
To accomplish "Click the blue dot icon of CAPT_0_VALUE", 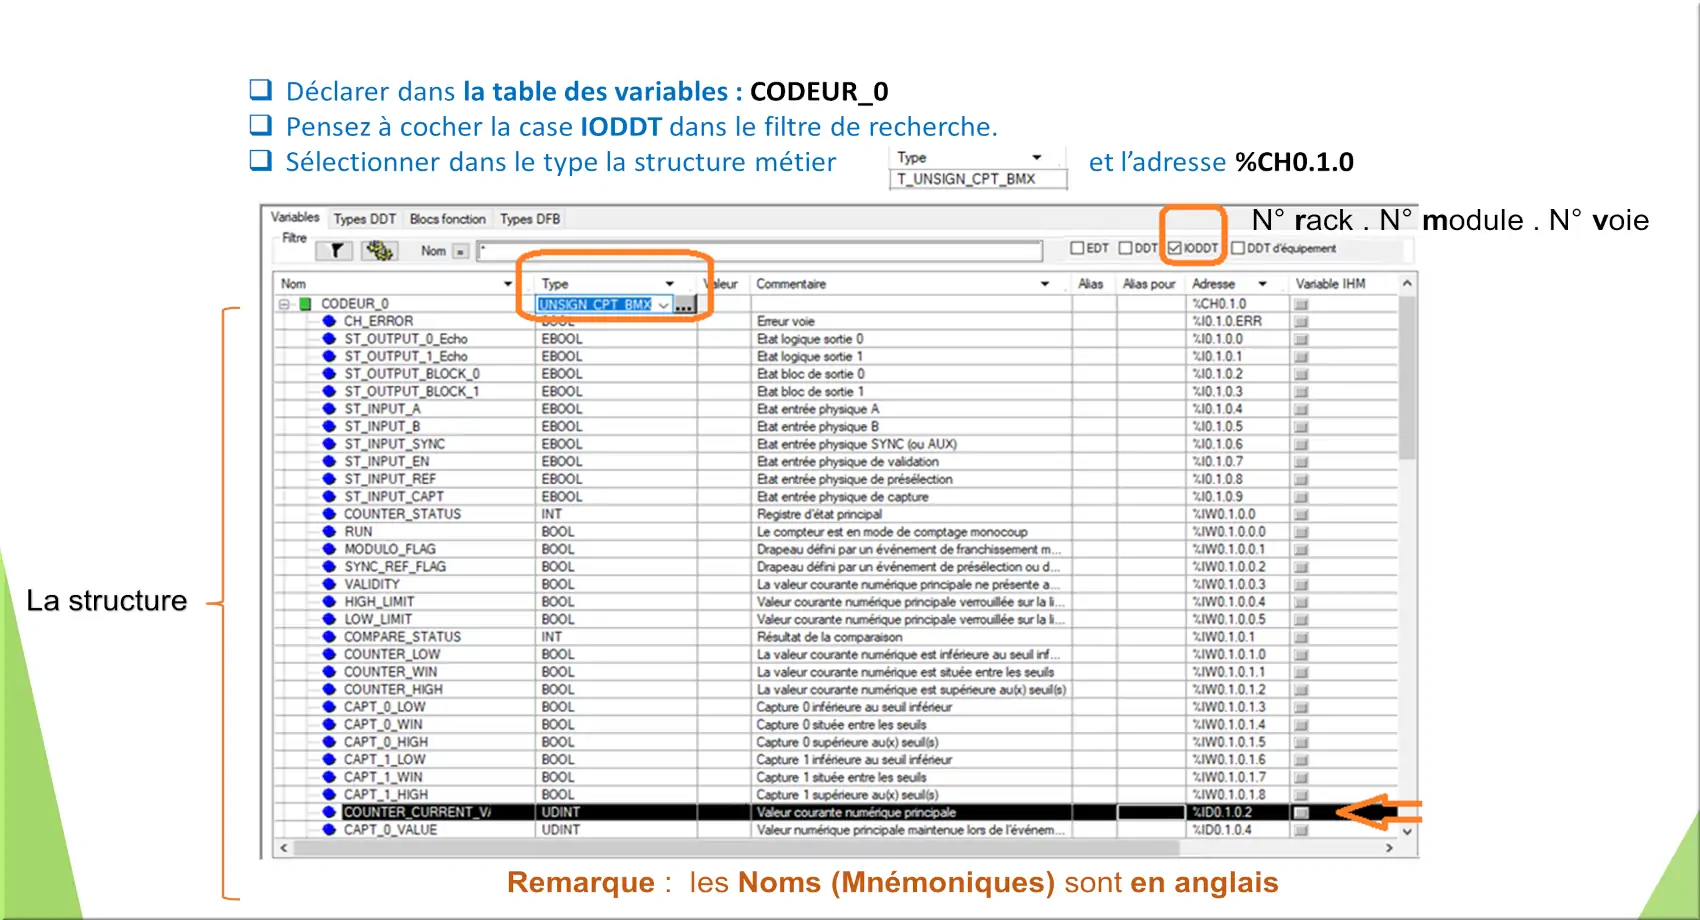I will (328, 830).
